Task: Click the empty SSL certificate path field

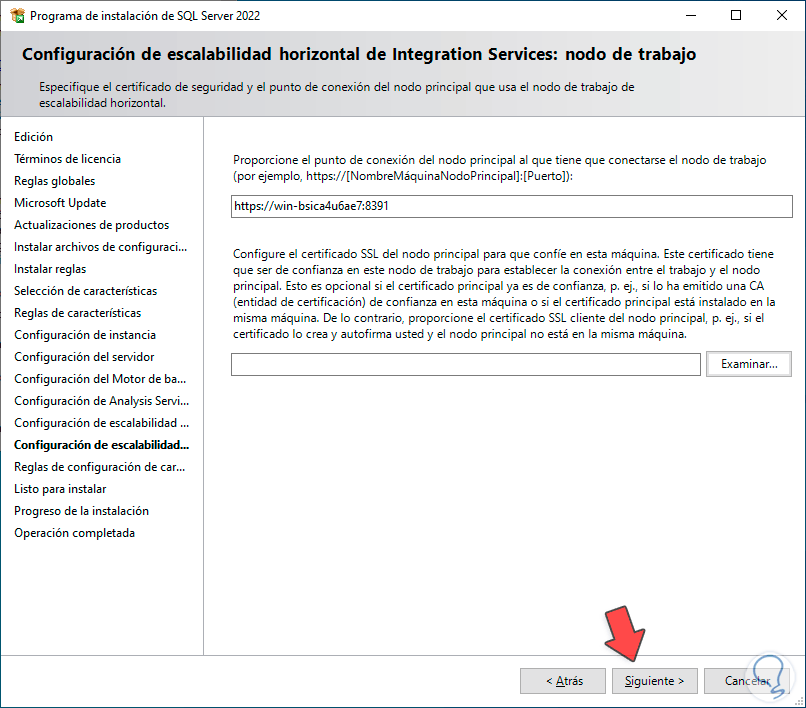Action: tap(466, 365)
